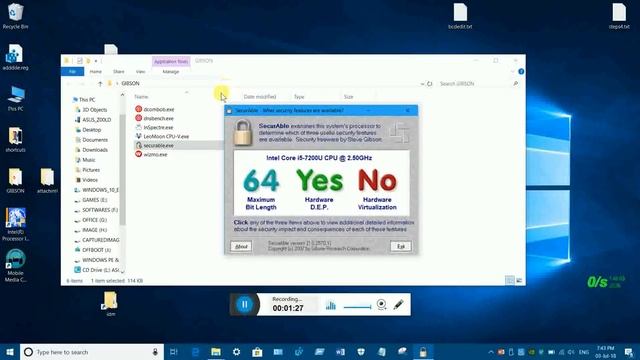Select Downloads in navigation pane
640x360 pixels.
92,150
